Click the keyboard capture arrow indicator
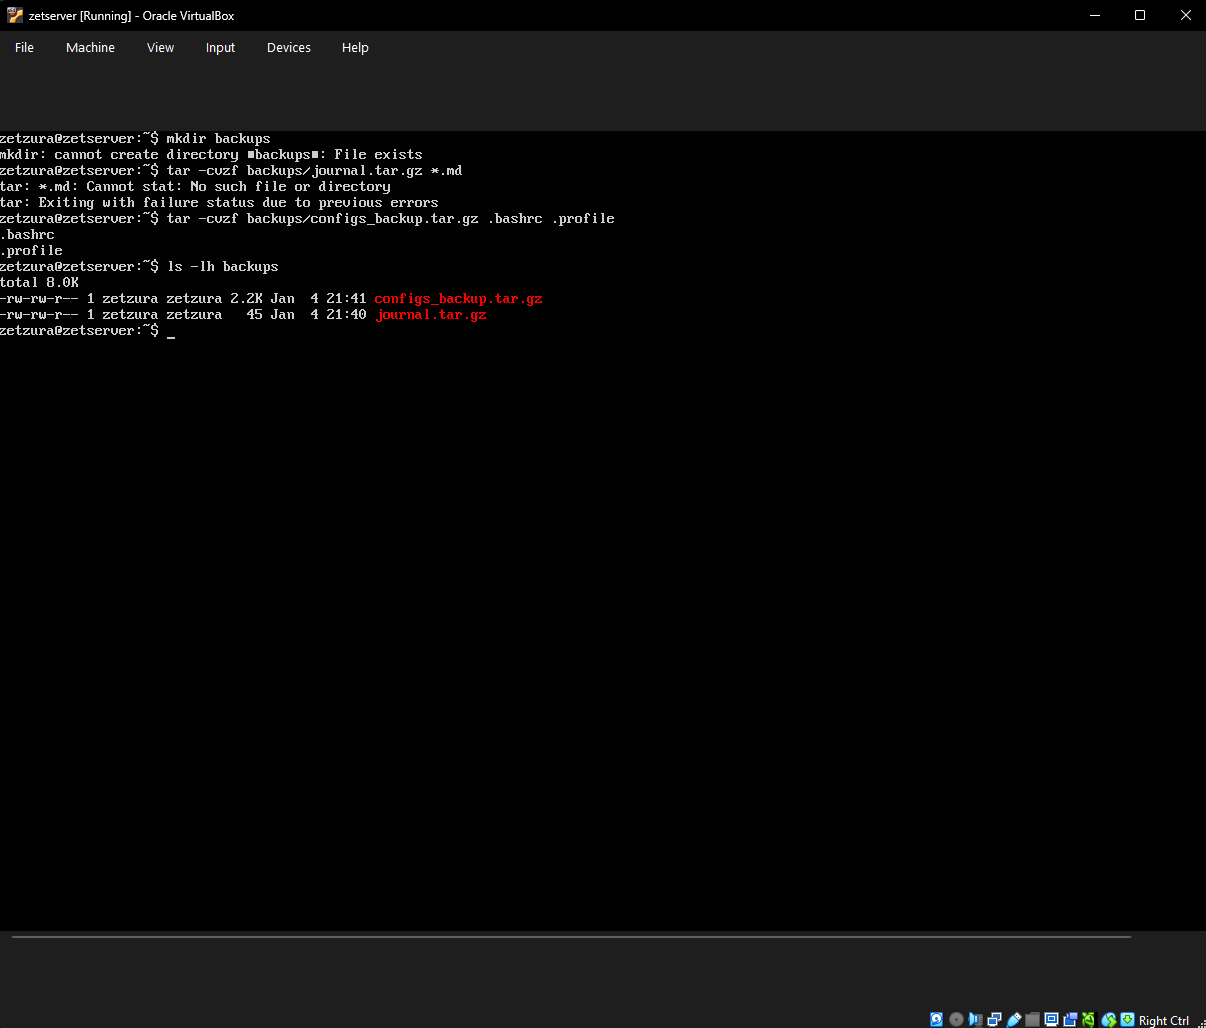Image resolution: width=1206 pixels, height=1028 pixels. pyautogui.click(x=1128, y=1020)
